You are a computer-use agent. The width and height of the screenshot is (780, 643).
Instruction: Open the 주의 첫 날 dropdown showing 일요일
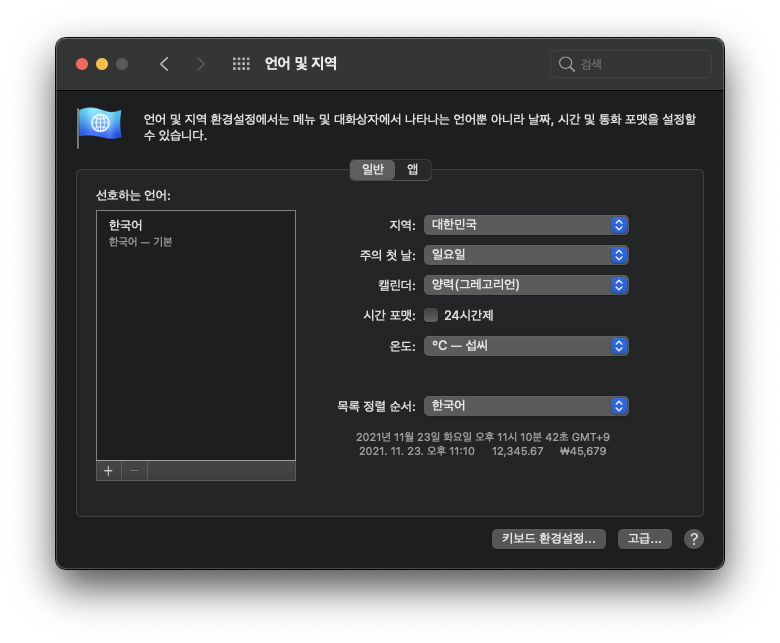pos(526,255)
